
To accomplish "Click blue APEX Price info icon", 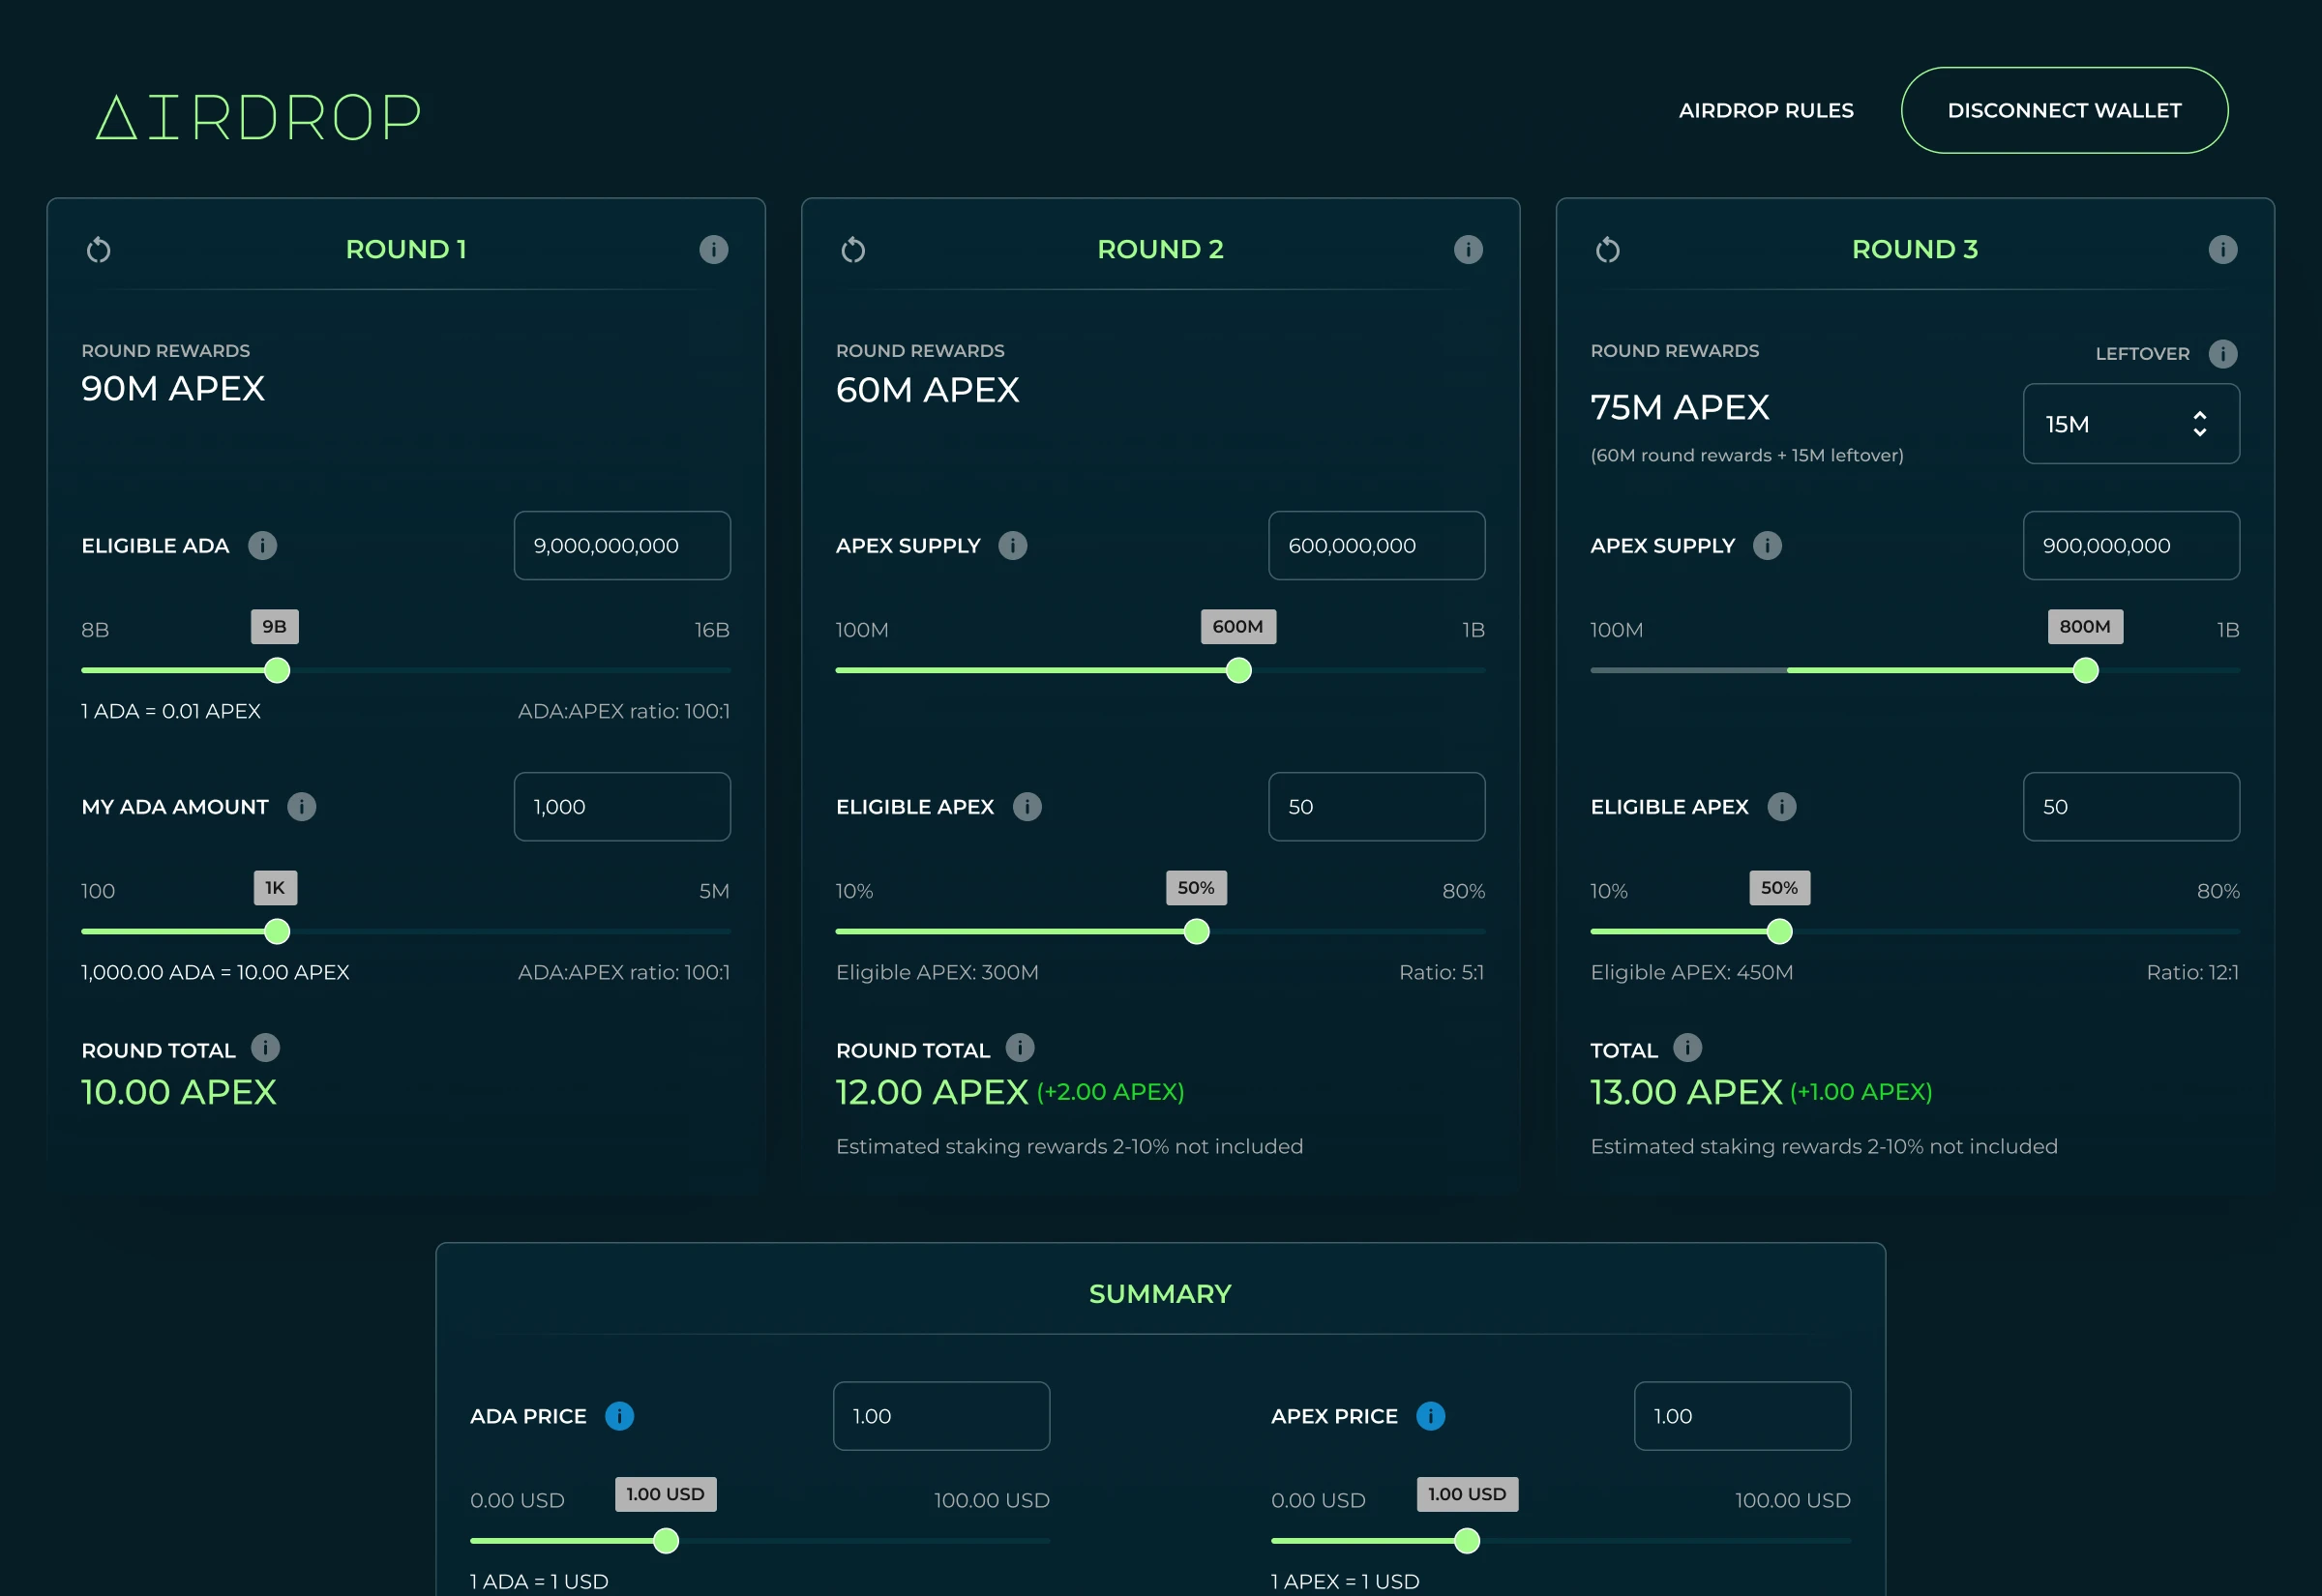I will (x=1430, y=1416).
